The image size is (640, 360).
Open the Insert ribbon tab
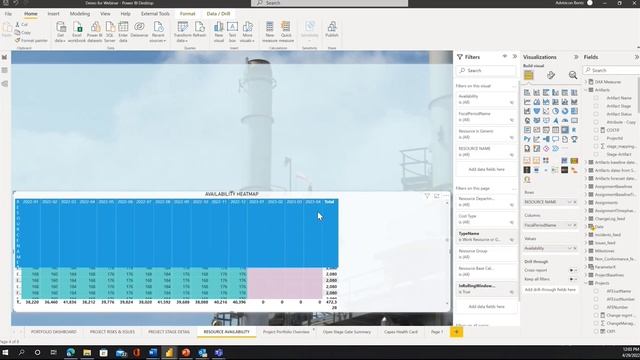[53, 14]
